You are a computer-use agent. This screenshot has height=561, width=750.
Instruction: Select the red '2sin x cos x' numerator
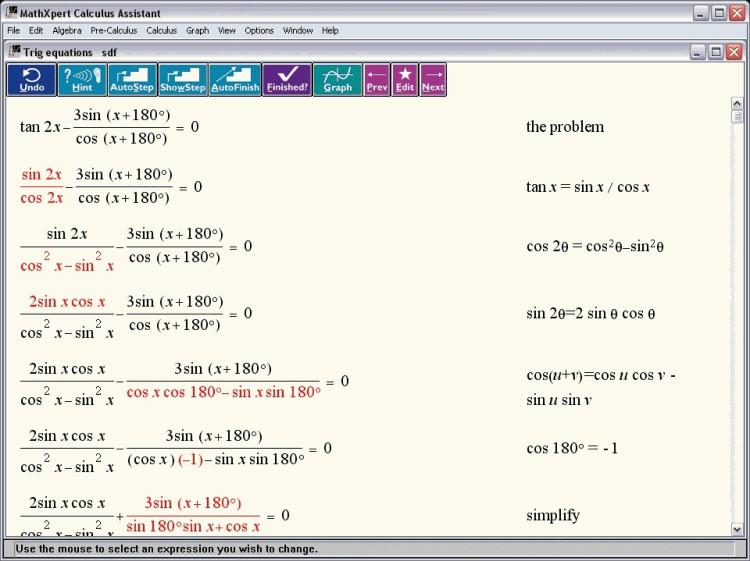point(67,302)
